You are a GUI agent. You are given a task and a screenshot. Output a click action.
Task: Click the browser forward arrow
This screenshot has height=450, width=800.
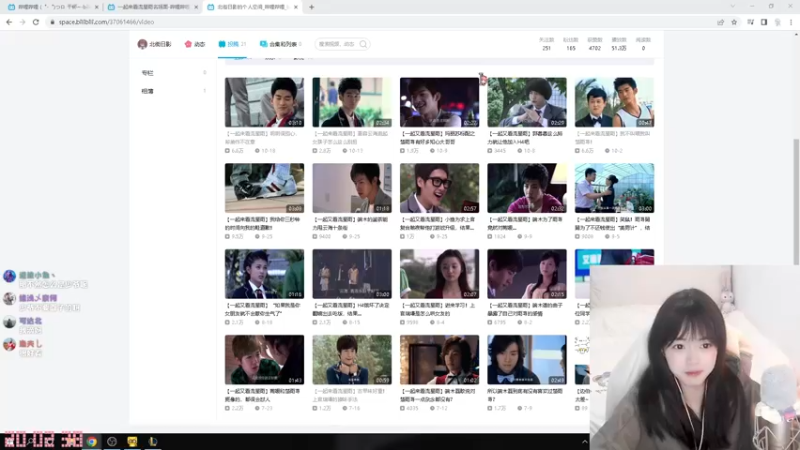tap(22, 22)
